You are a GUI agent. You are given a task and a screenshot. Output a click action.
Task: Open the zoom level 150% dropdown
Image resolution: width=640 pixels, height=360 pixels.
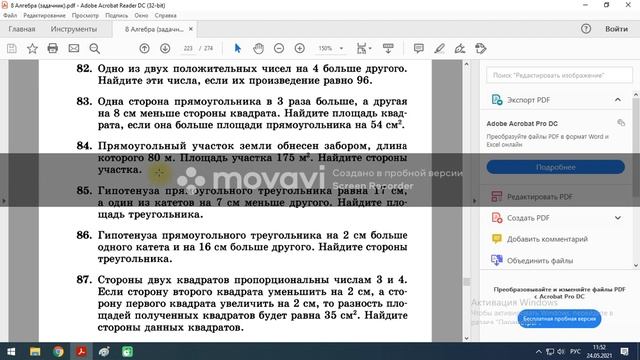pos(341,49)
